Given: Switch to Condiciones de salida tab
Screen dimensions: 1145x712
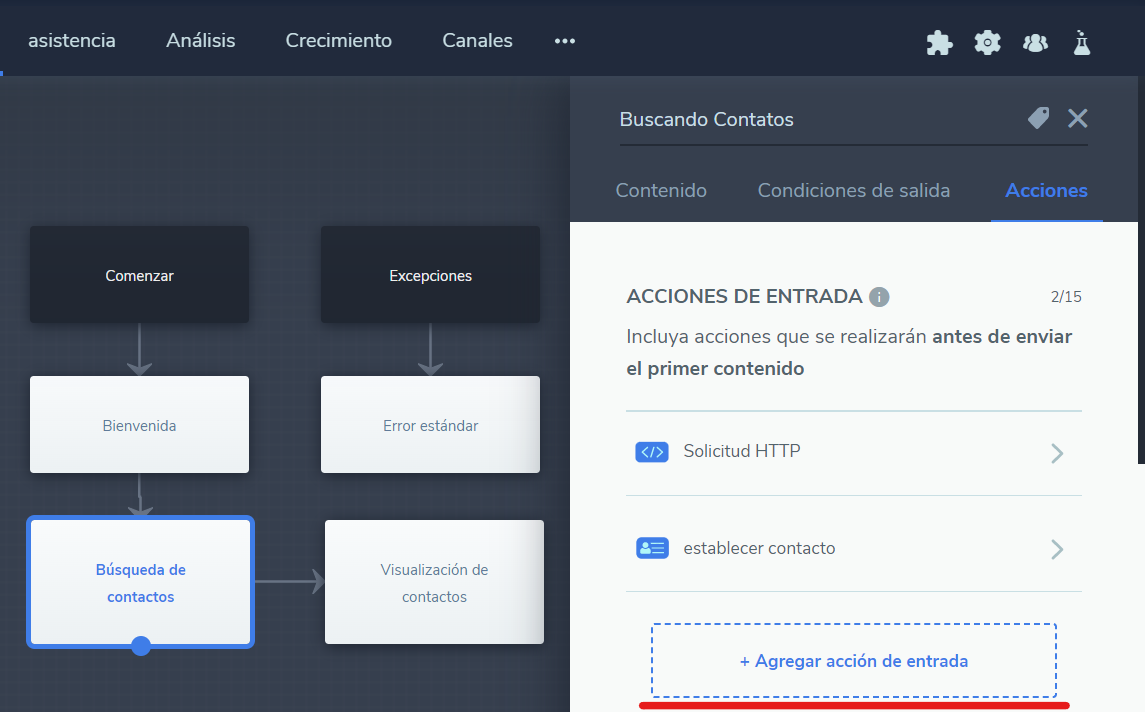Looking at the screenshot, I should (x=853, y=190).
